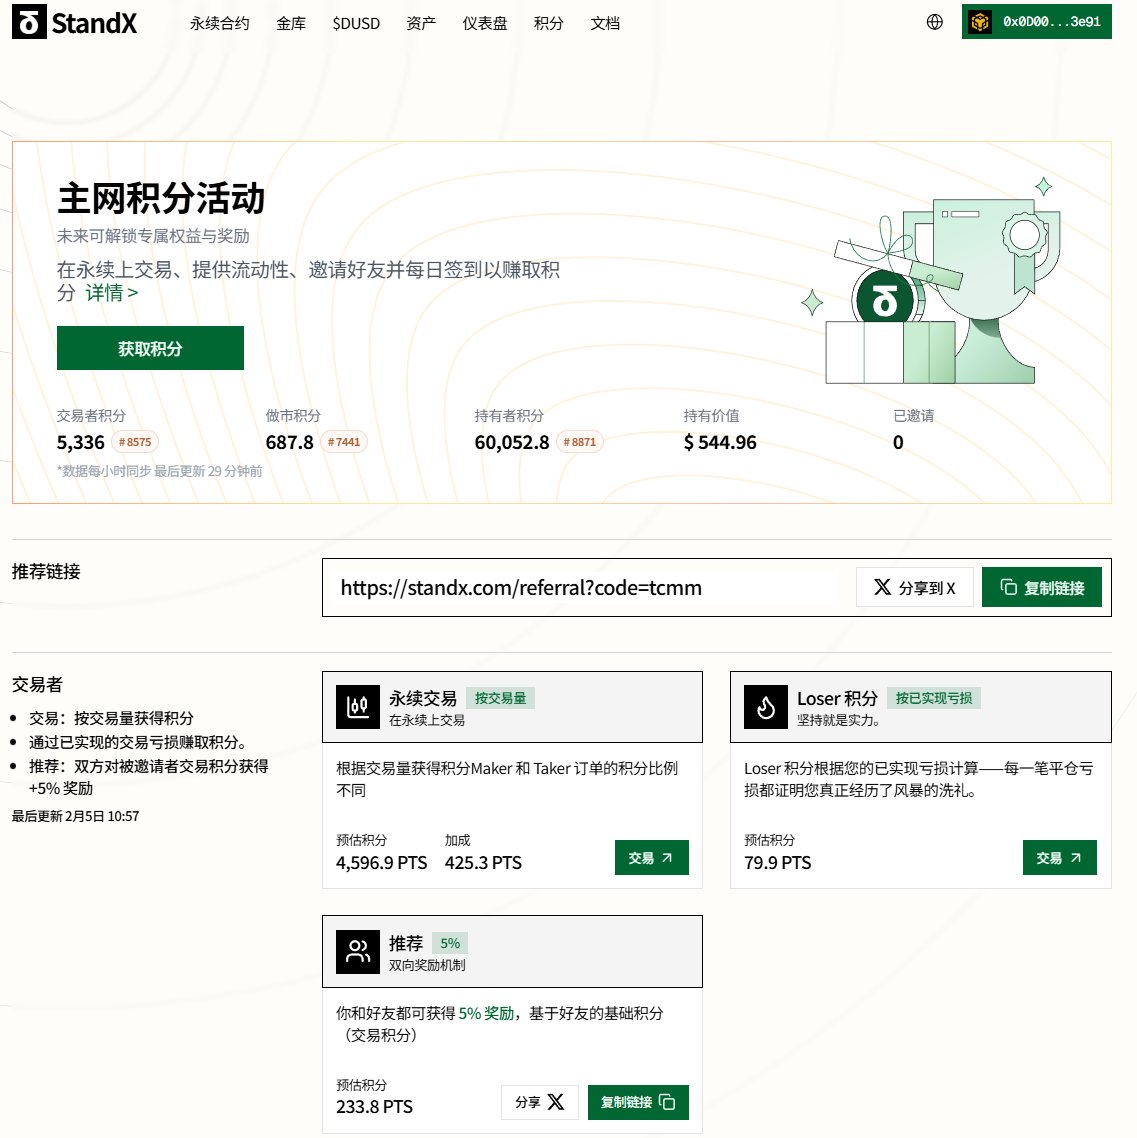Click the #8575 trader rank badge
The image size is (1137, 1138).
point(135,442)
